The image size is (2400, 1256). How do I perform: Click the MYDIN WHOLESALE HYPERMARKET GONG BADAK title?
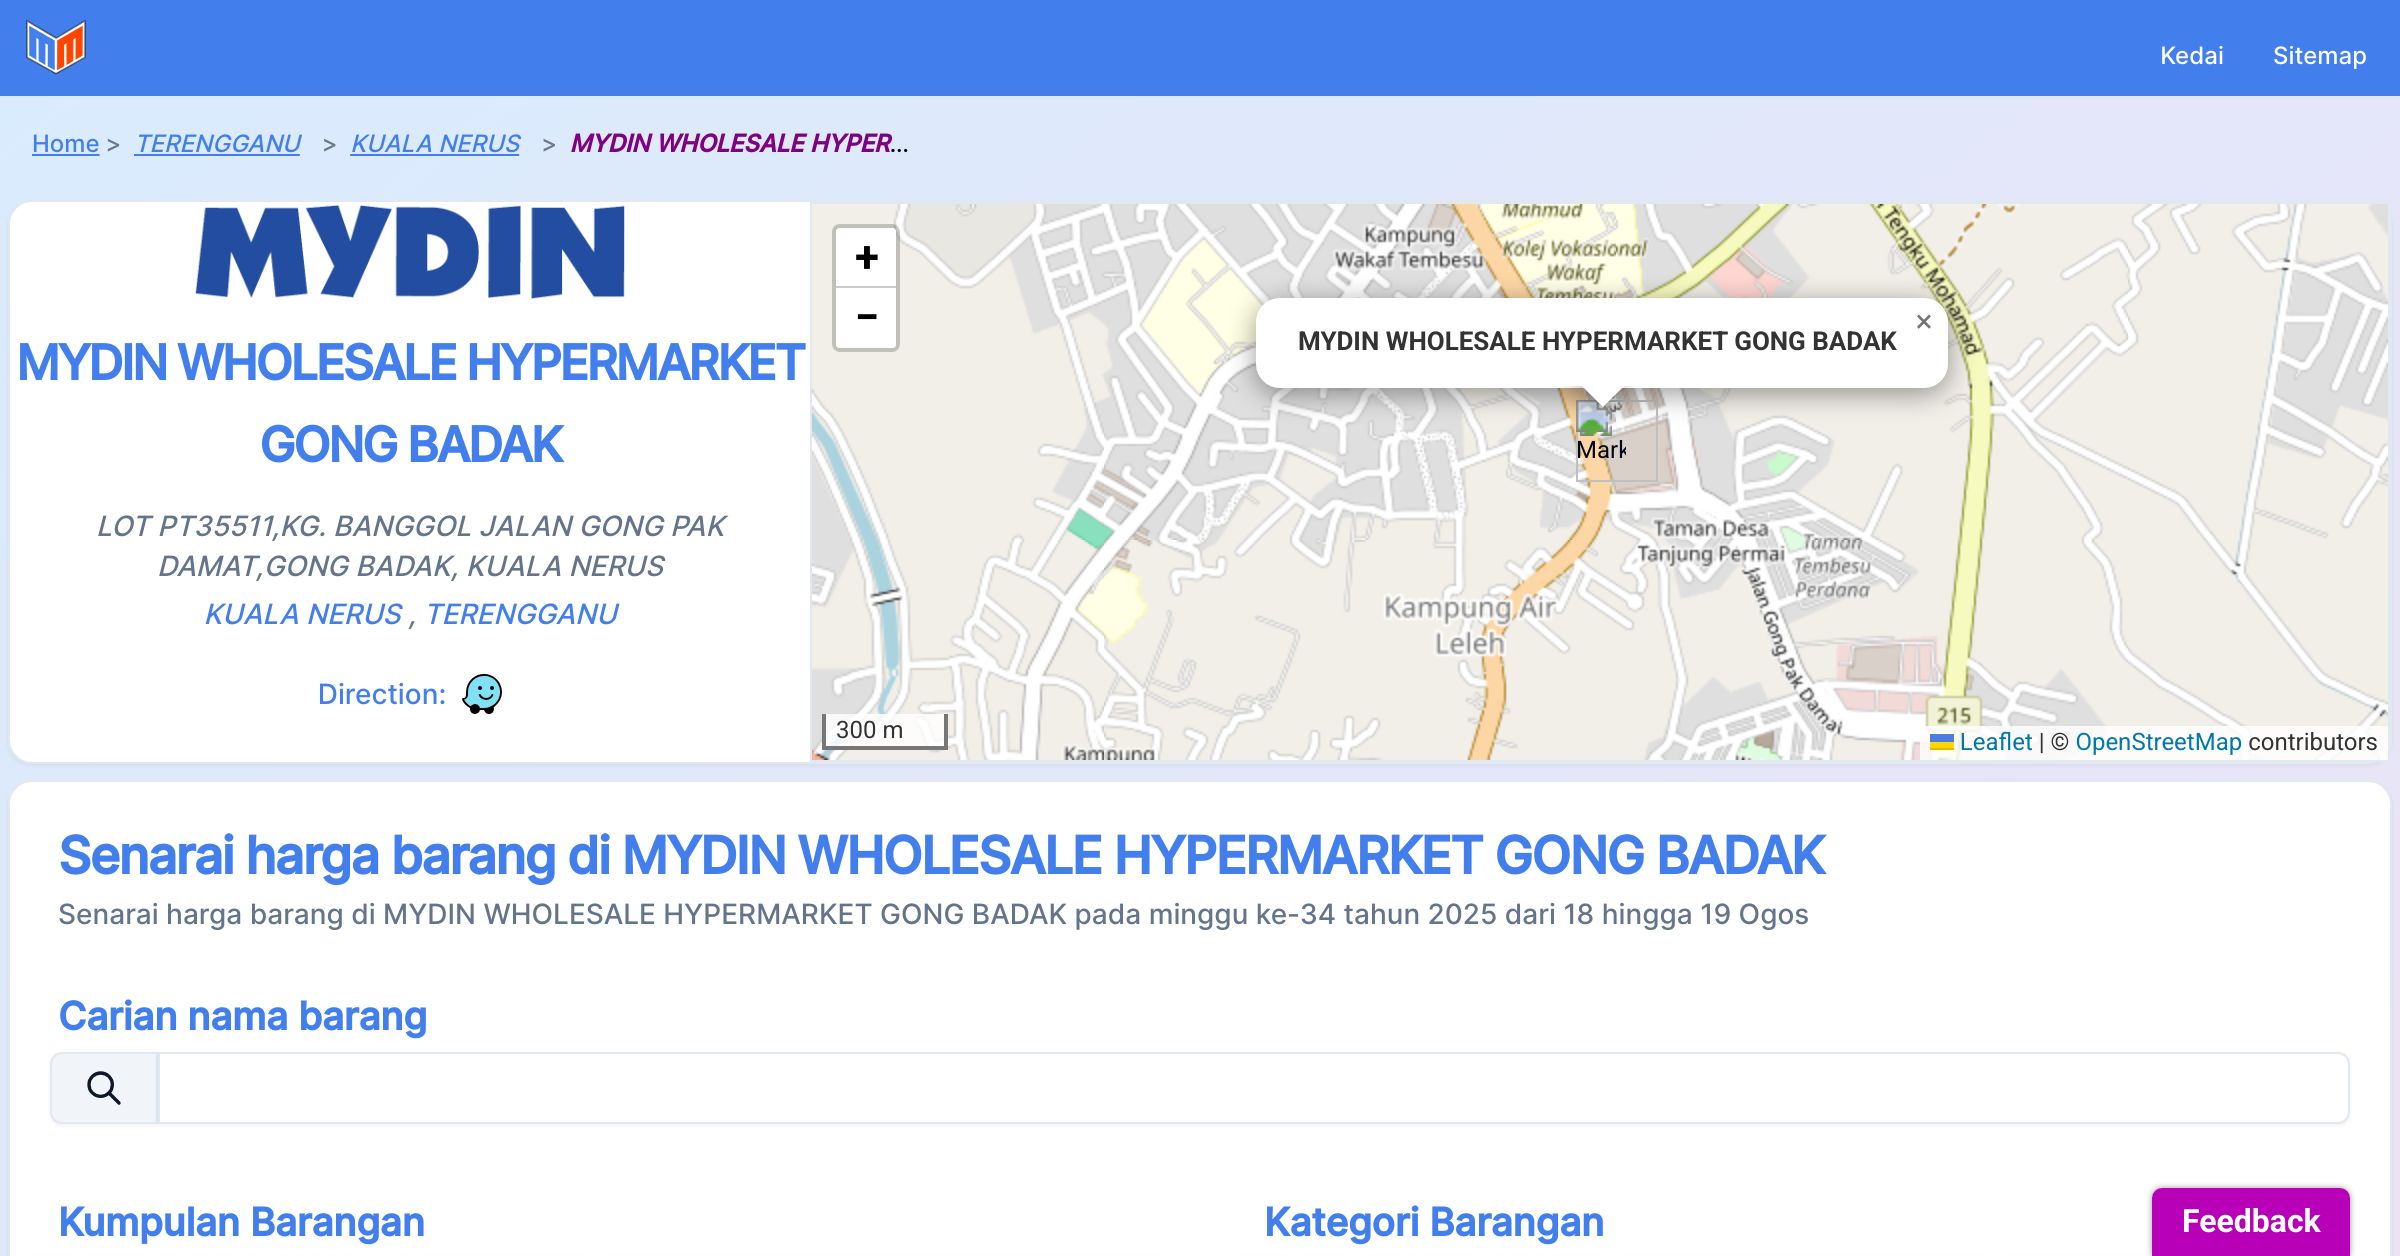point(411,403)
